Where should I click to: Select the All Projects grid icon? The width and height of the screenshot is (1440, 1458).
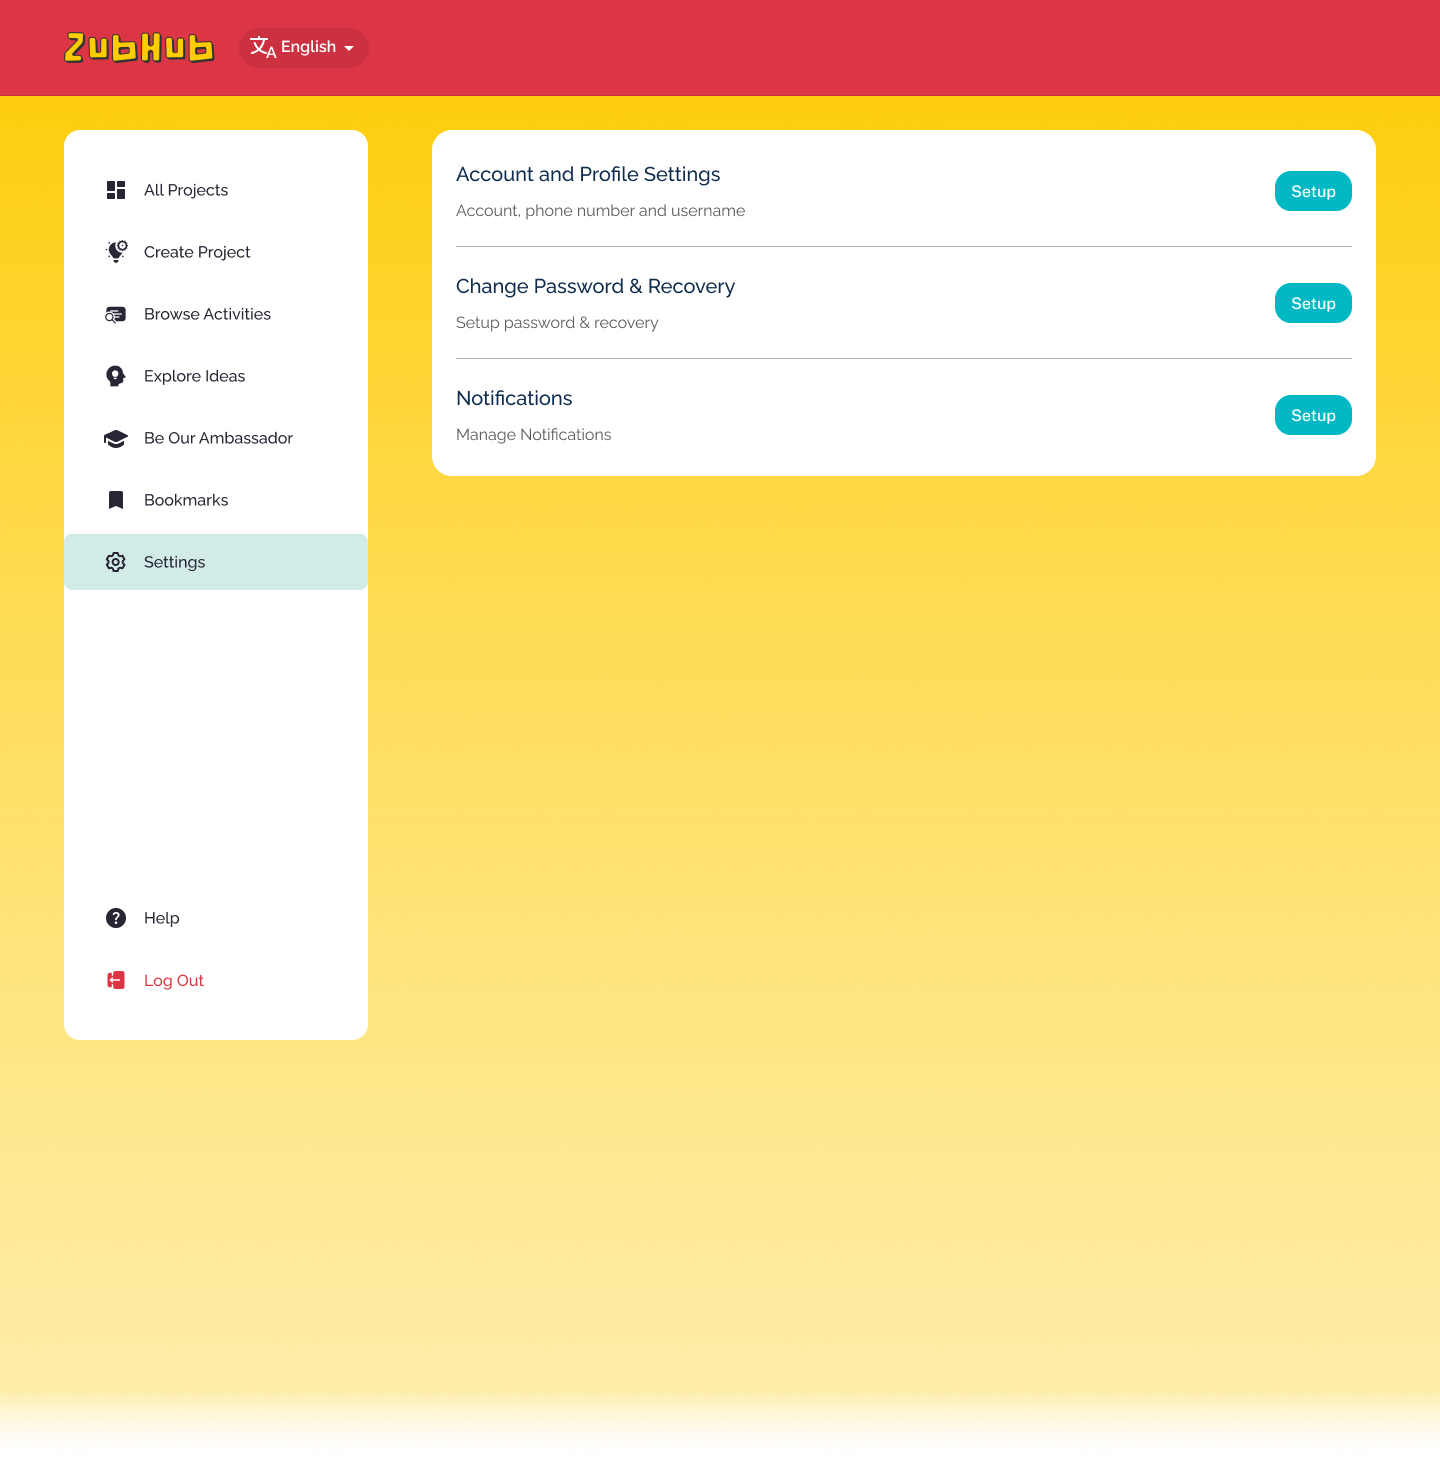coord(115,190)
